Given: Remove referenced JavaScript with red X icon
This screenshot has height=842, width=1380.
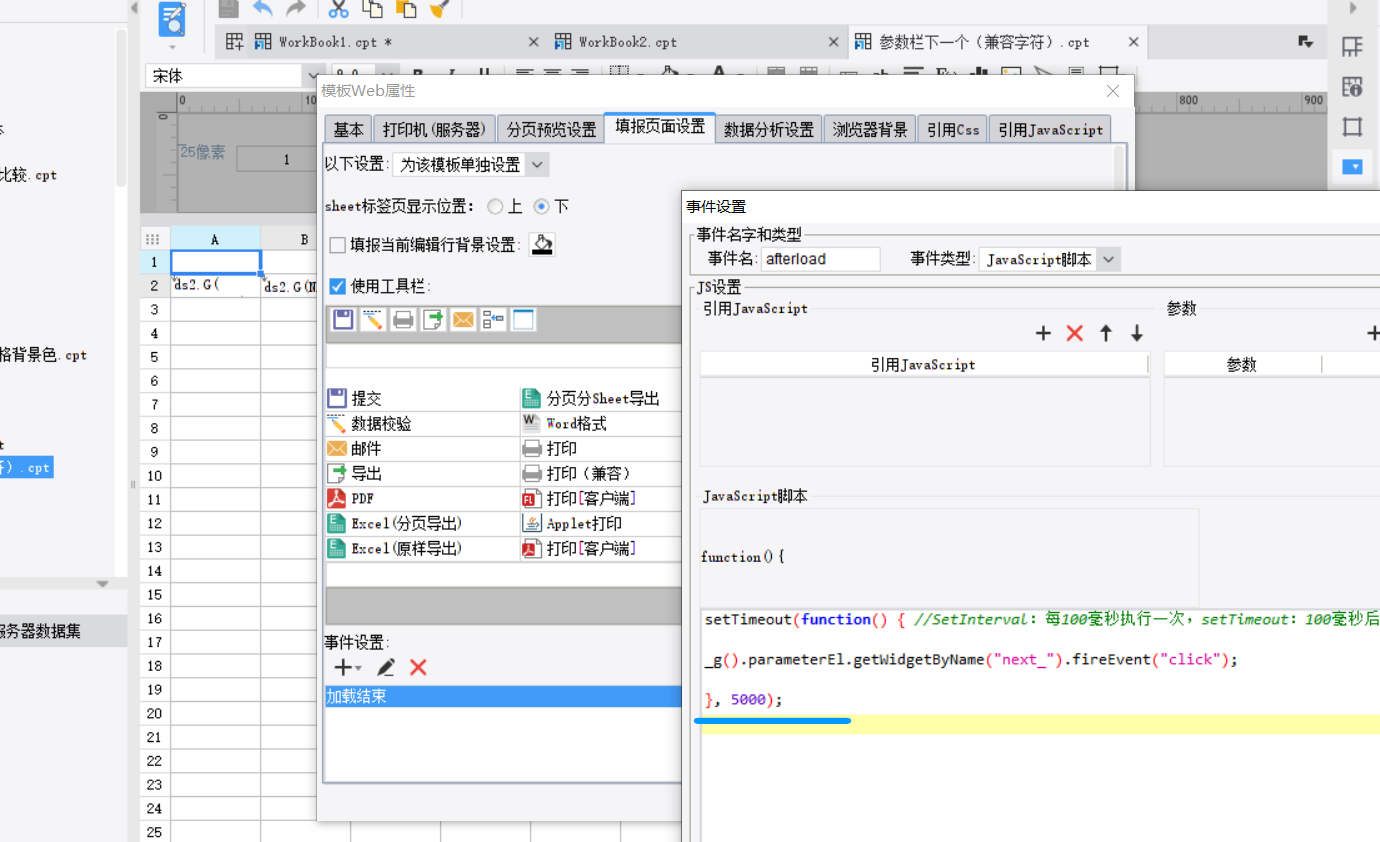Looking at the screenshot, I should (1075, 334).
